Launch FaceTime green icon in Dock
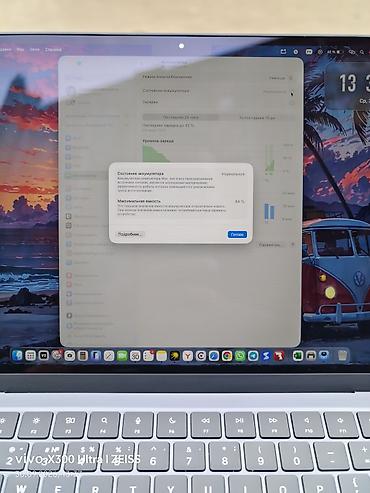The width and height of the screenshot is (370, 493). click(x=122, y=356)
